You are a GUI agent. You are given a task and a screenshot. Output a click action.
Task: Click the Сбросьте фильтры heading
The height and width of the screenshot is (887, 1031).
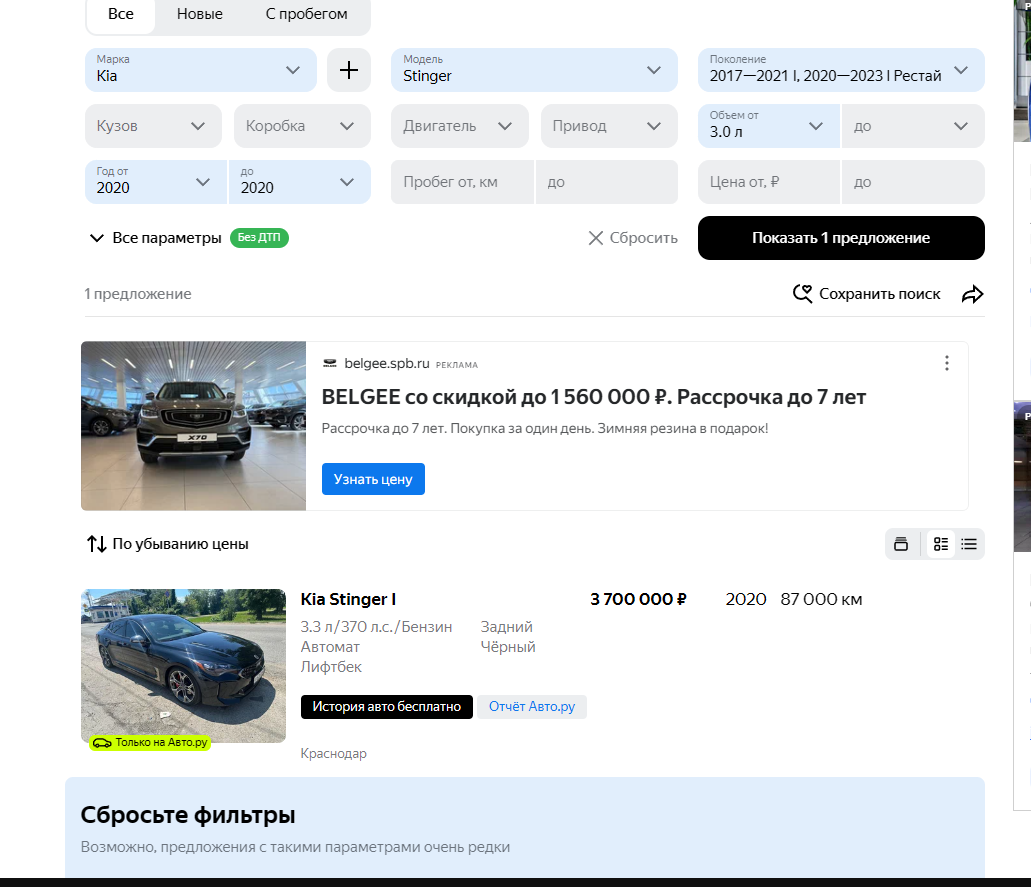pyautogui.click(x=188, y=815)
